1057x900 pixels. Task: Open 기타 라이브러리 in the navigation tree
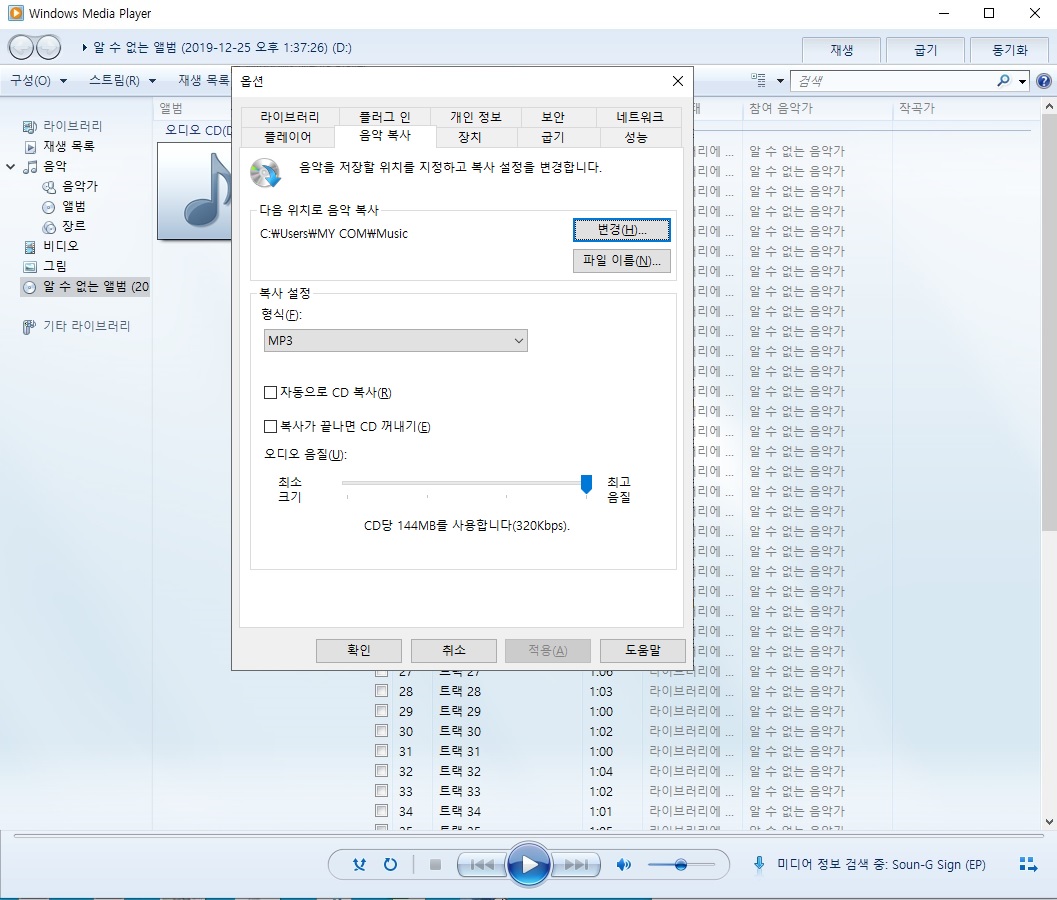coord(76,326)
